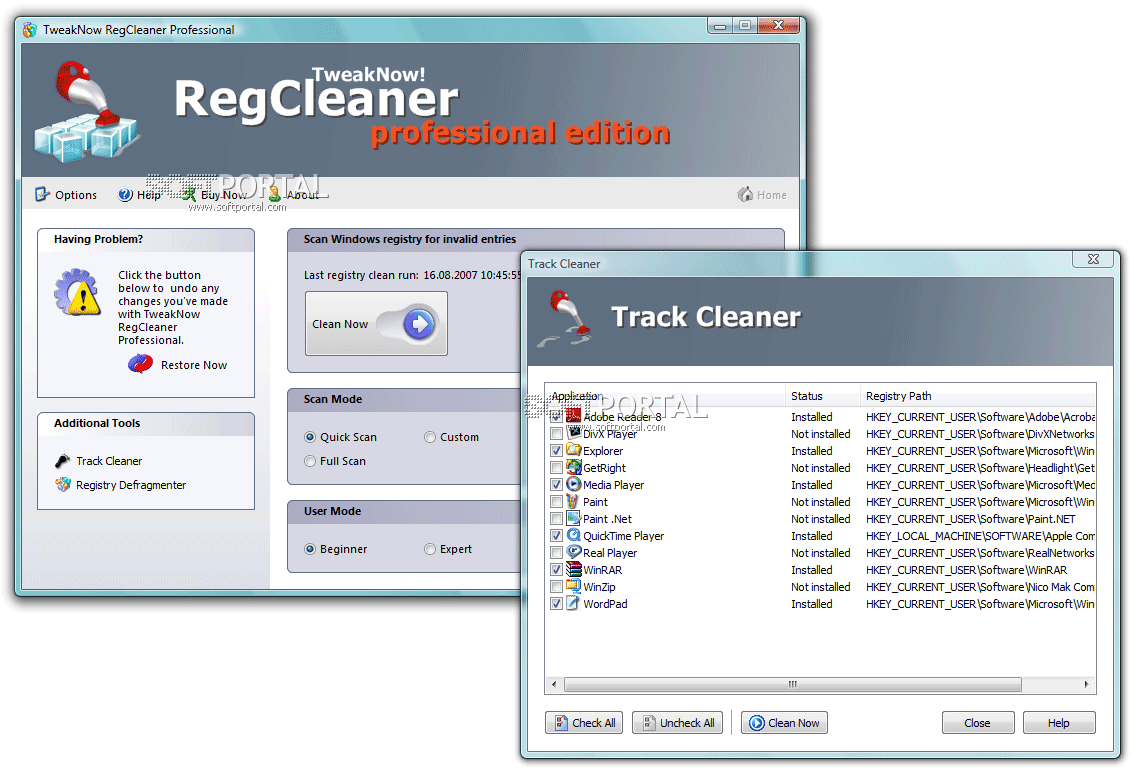Screen dimensions: 1132x774
Task: Close the Track Cleaner dialog window
Action: [x=1093, y=258]
